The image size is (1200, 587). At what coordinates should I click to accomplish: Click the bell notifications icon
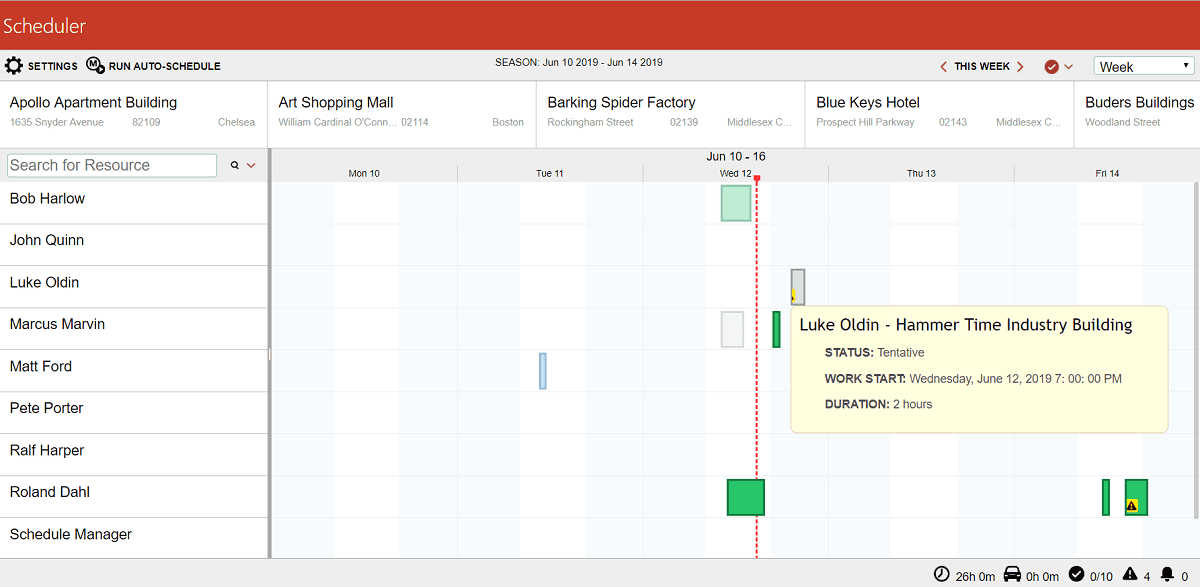click(1167, 574)
